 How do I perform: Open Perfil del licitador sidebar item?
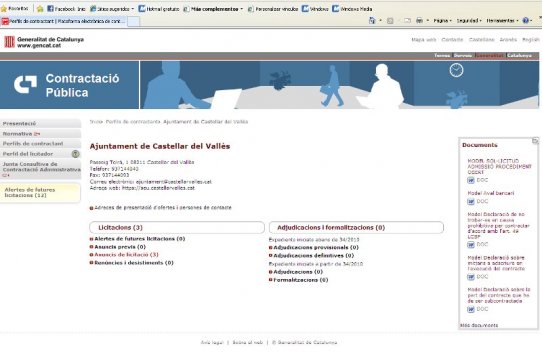pos(28,154)
